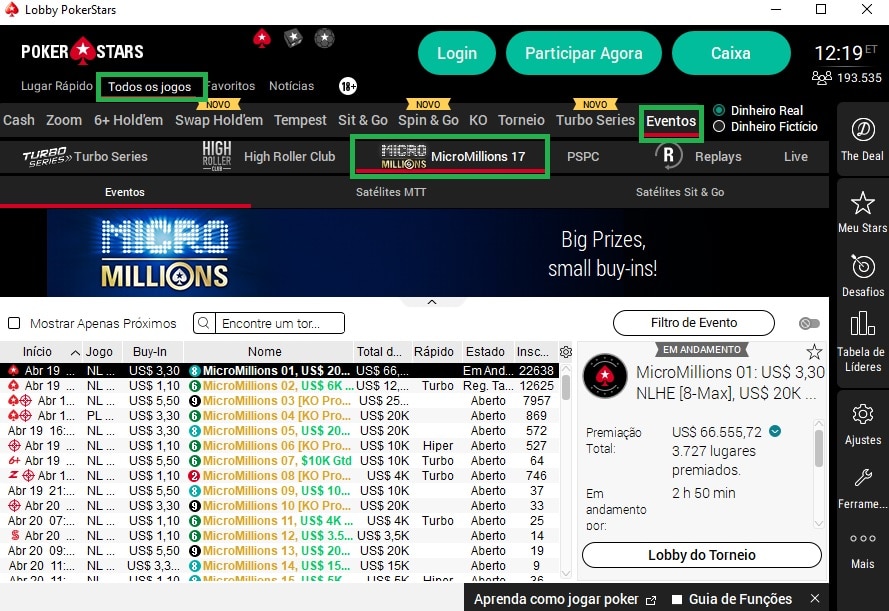Switch to Turbo Series top category
This screenshot has width=889, height=611.
coord(595,120)
